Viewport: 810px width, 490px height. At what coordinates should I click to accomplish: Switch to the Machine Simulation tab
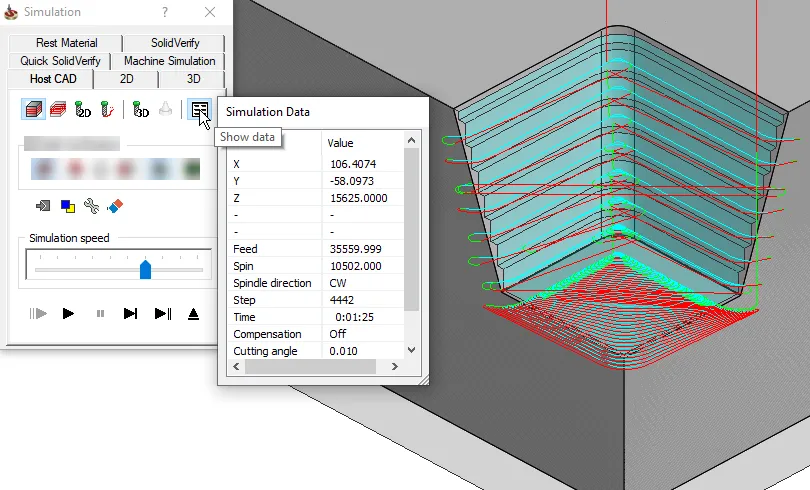pos(169,61)
